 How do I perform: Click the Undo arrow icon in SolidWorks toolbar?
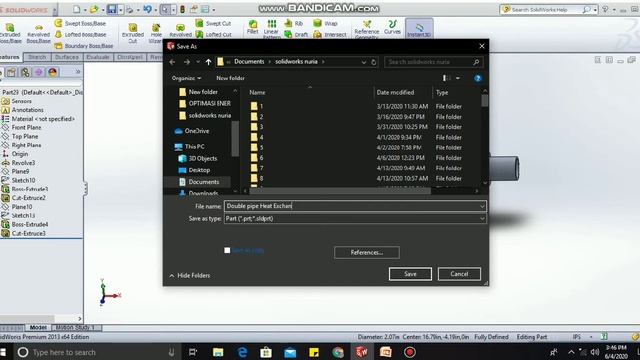coord(147,9)
